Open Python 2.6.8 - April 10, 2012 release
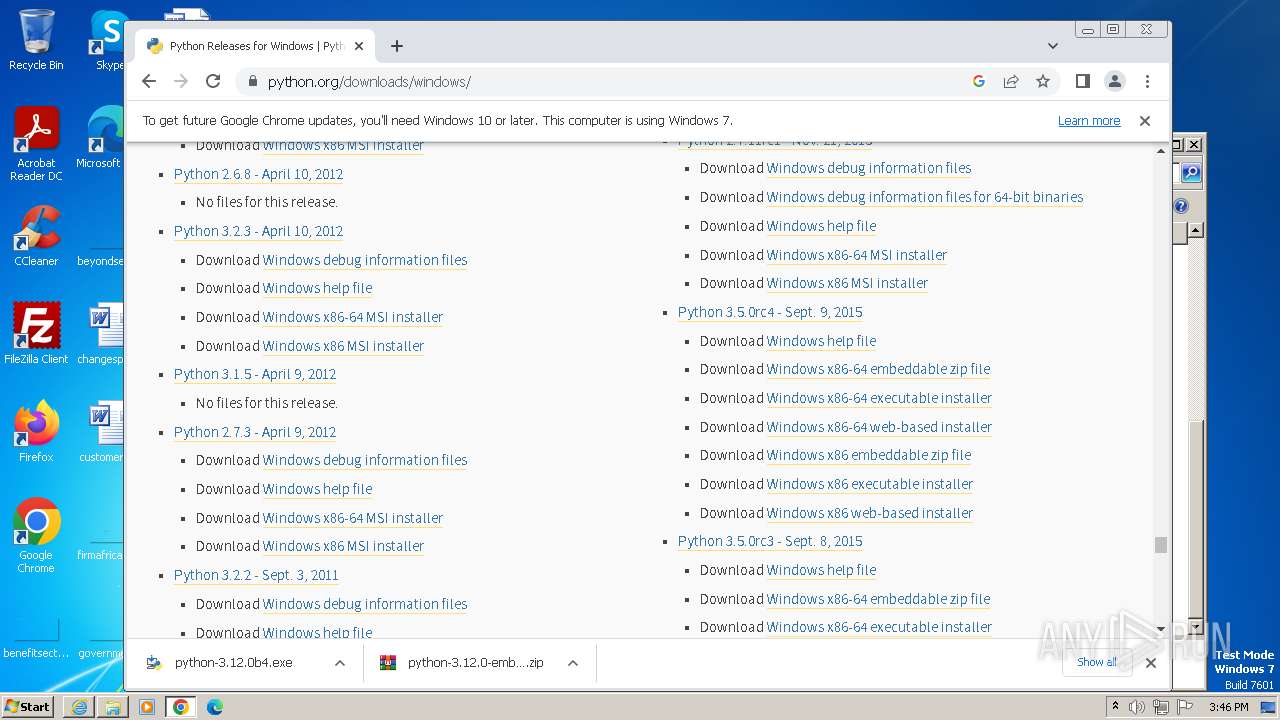This screenshot has height=720, width=1280. pyautogui.click(x=258, y=174)
